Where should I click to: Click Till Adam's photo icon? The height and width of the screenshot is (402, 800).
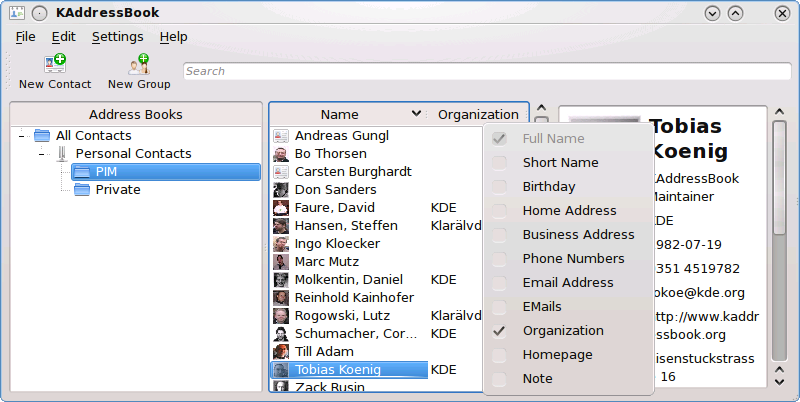point(281,351)
